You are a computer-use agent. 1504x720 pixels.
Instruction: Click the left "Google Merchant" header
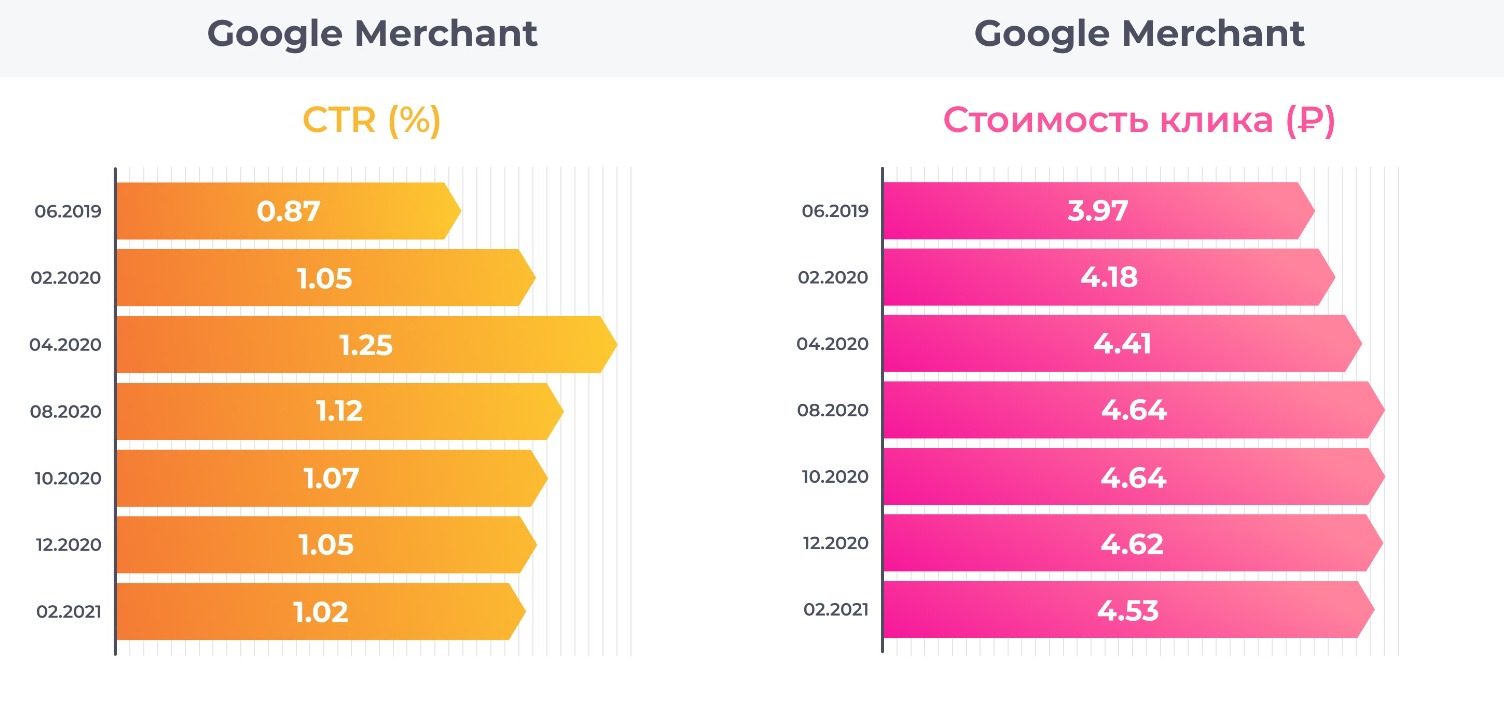coord(372,34)
